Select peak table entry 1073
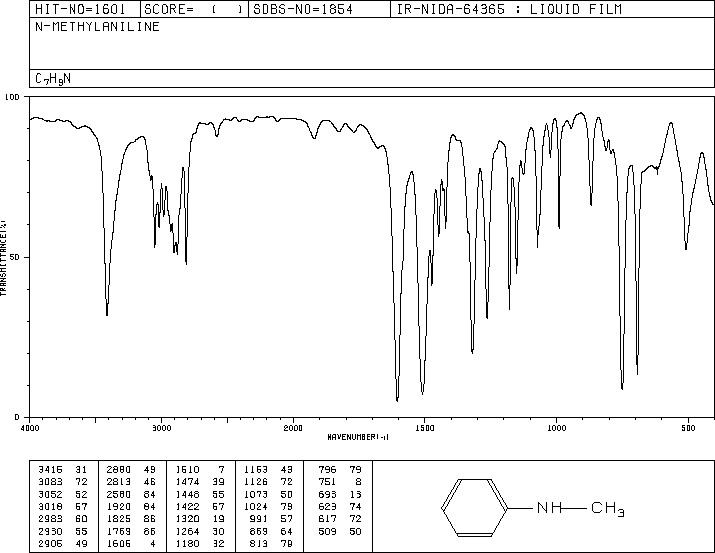The width and height of the screenshot is (715, 553). [x=256, y=494]
